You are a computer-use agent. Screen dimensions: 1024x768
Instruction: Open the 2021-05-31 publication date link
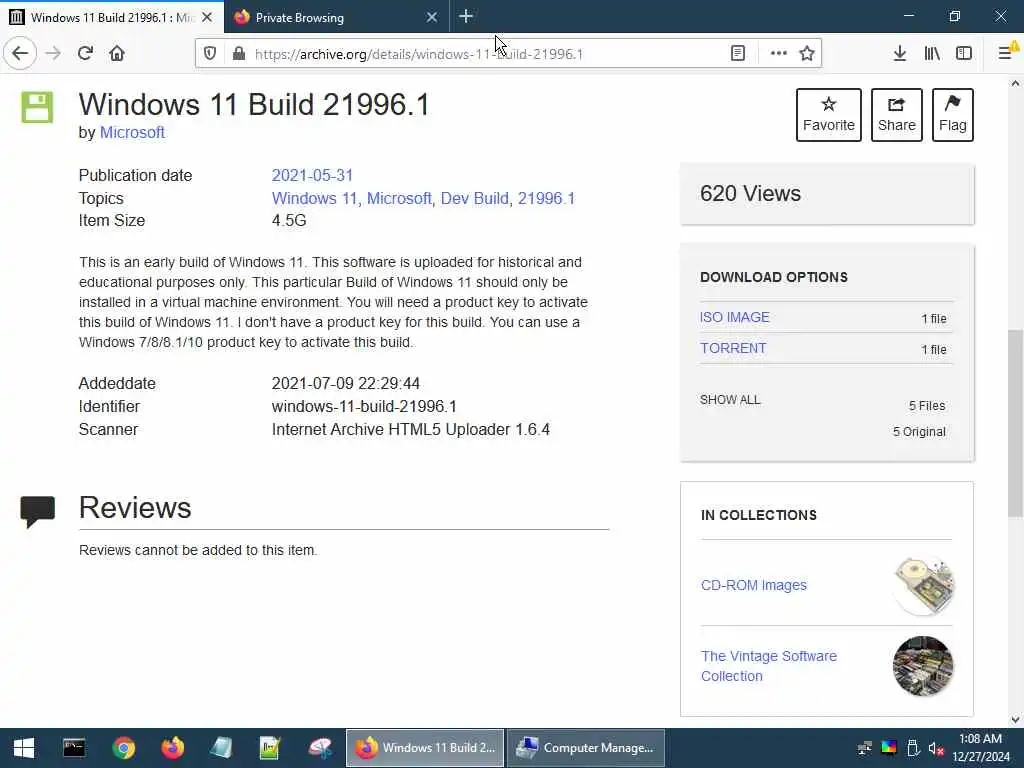(312, 176)
